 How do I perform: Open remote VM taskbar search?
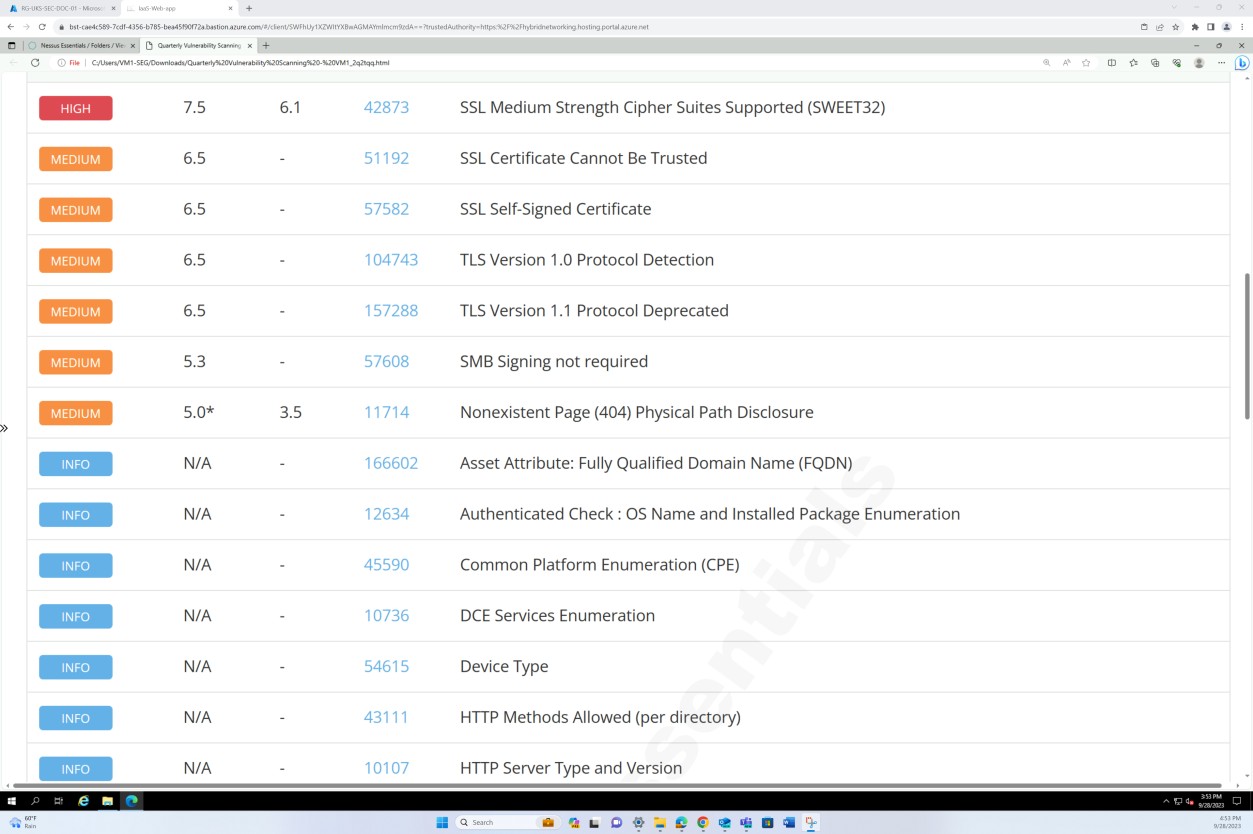35,801
